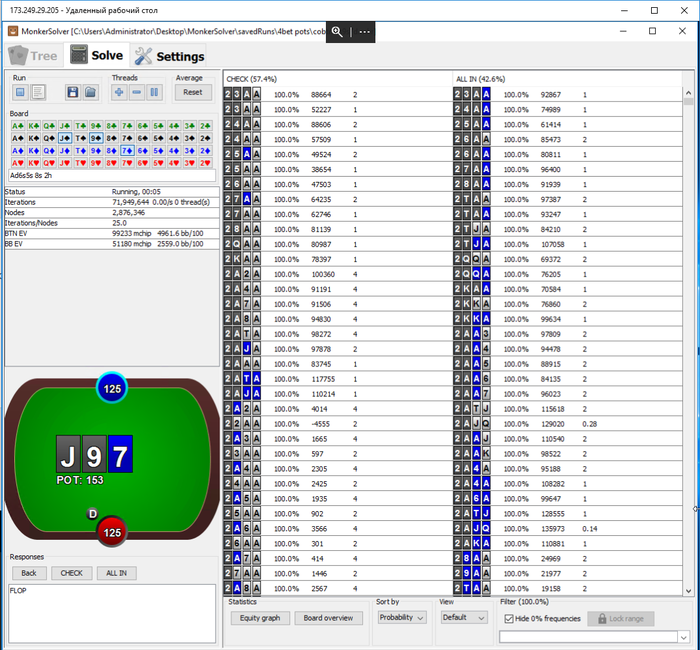Click the BTN EV status row
The width and height of the screenshot is (700, 650).
[x=112, y=233]
